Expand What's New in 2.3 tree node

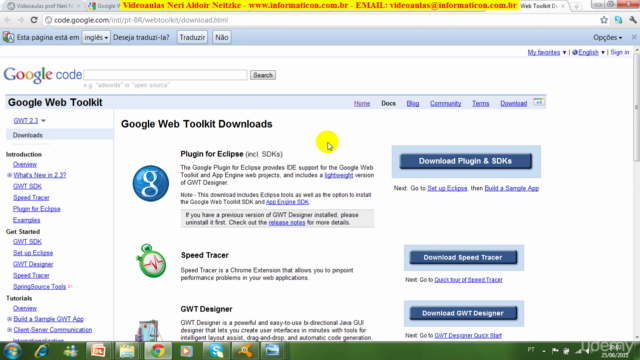[x=9, y=175]
